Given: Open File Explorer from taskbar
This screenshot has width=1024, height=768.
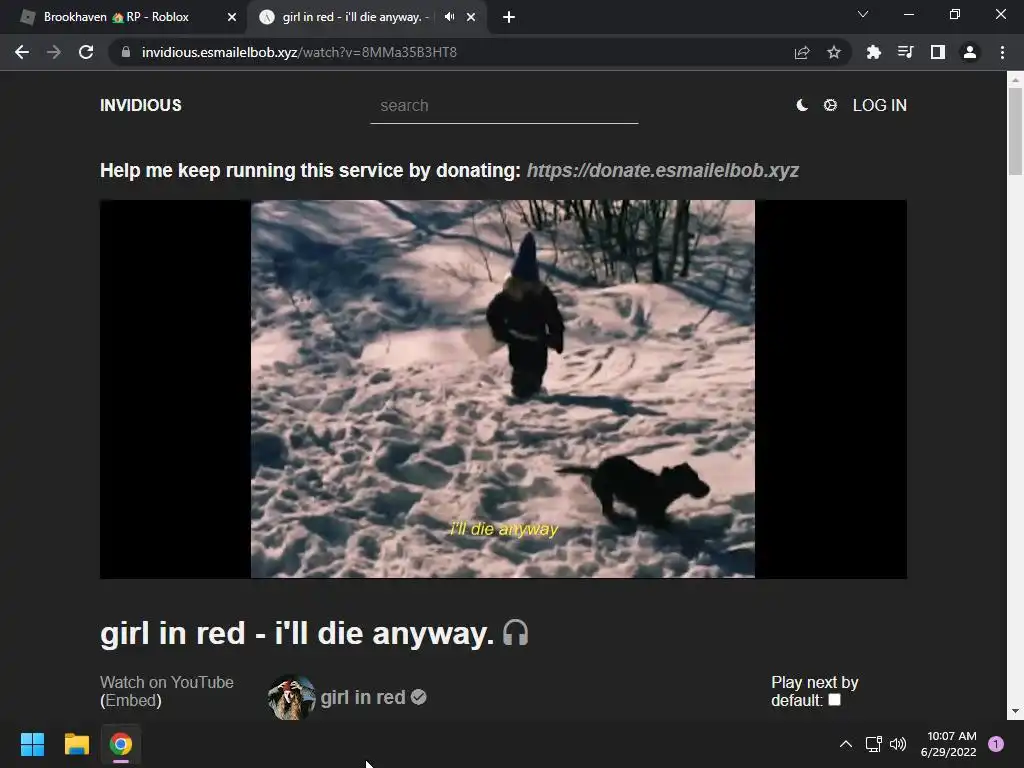Looking at the screenshot, I should (76, 744).
